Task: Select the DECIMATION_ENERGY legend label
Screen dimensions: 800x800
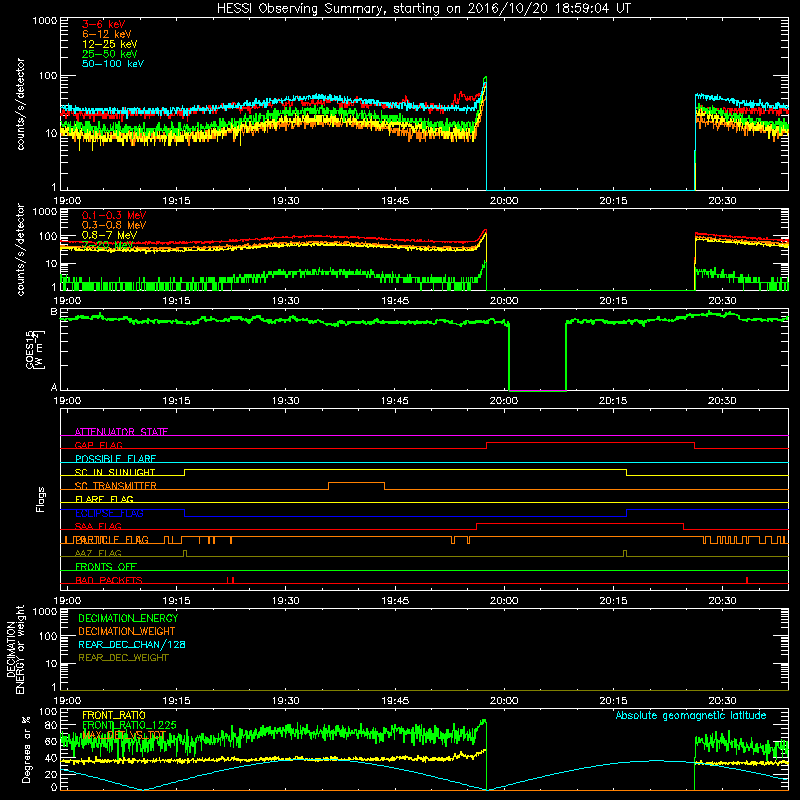Action: (128, 618)
